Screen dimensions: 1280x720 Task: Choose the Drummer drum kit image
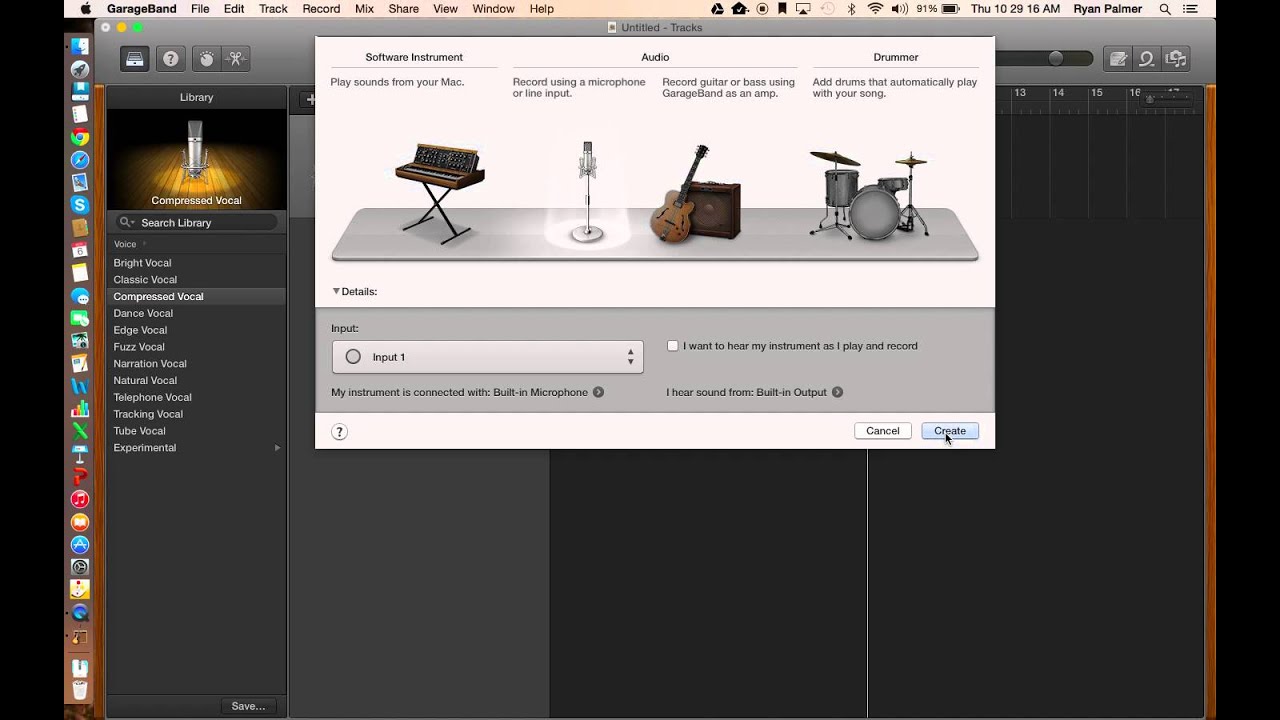(x=869, y=194)
